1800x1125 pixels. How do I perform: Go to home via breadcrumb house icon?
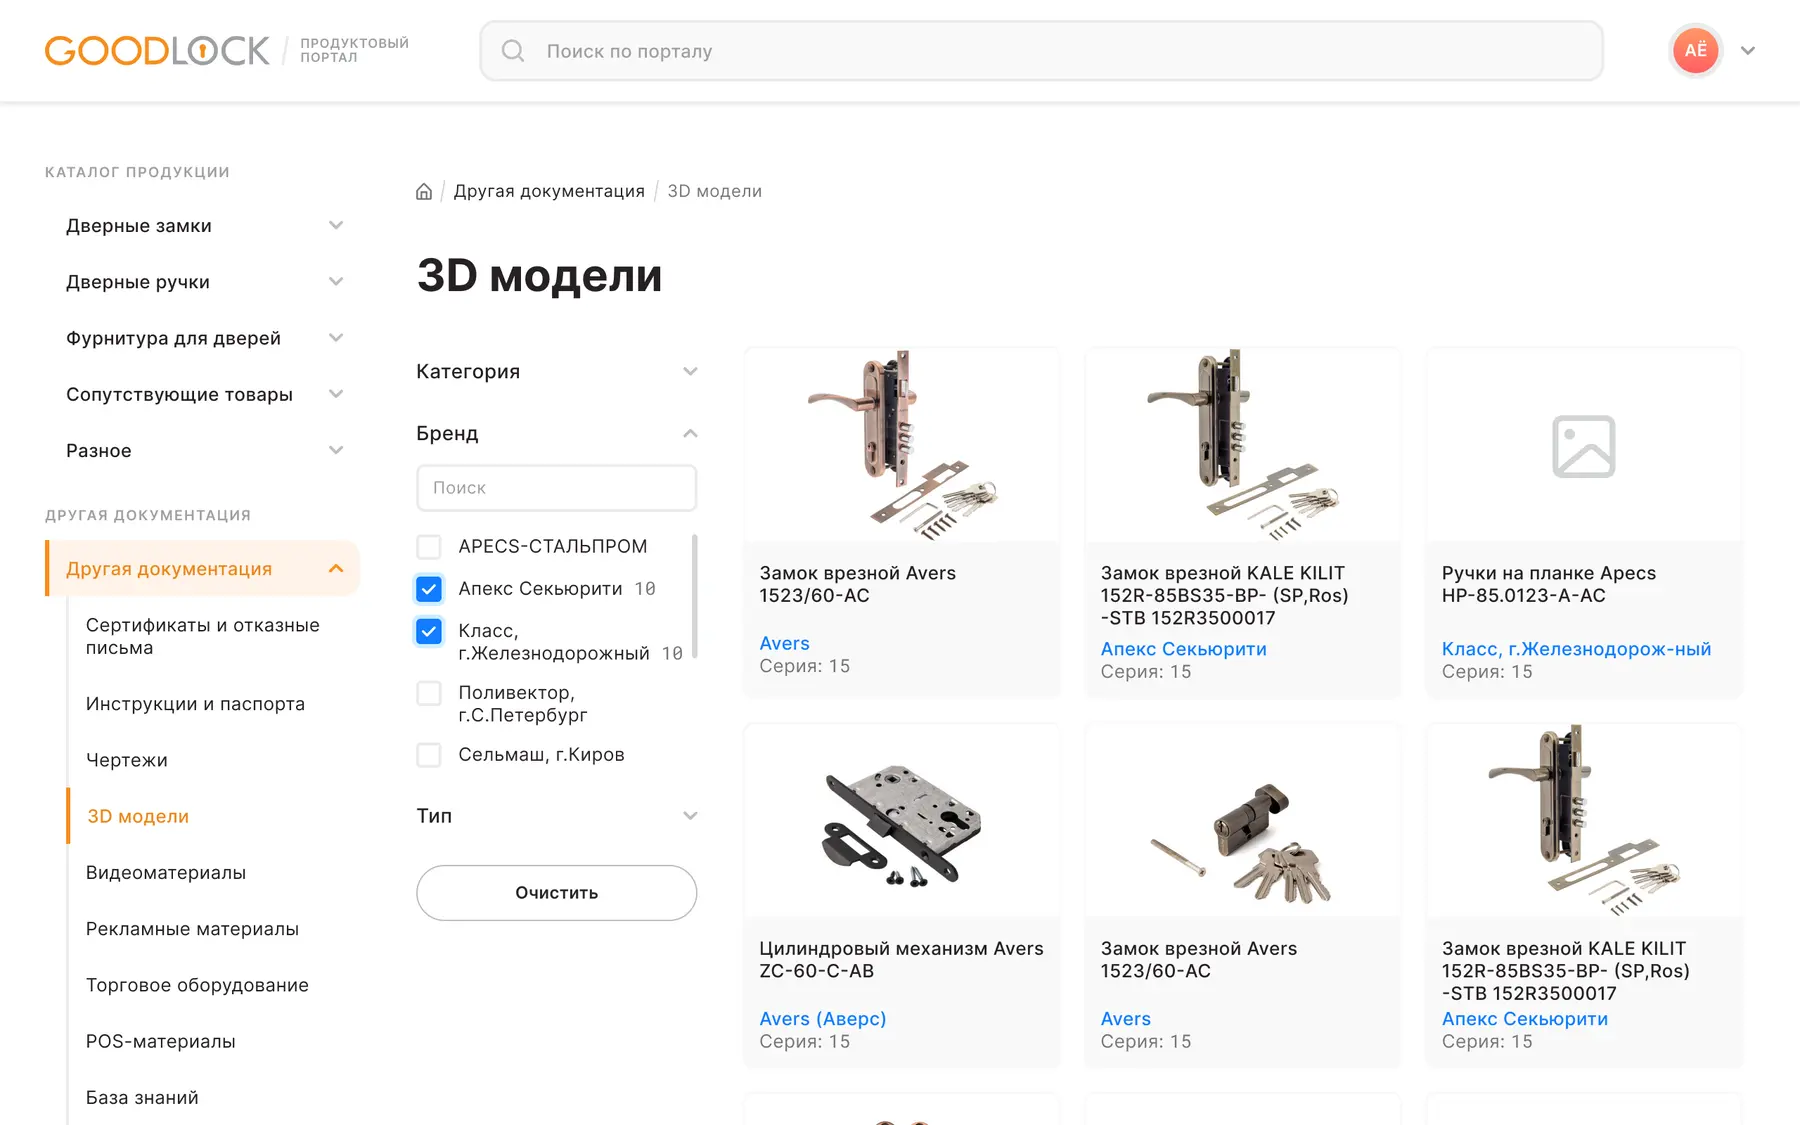pos(424,191)
